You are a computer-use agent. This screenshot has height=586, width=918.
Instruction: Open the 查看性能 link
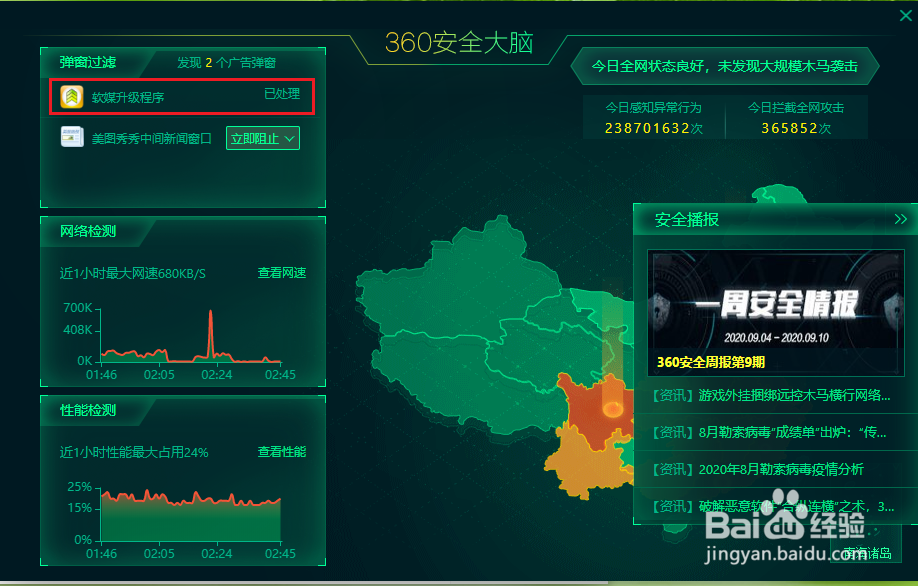tap(281, 452)
